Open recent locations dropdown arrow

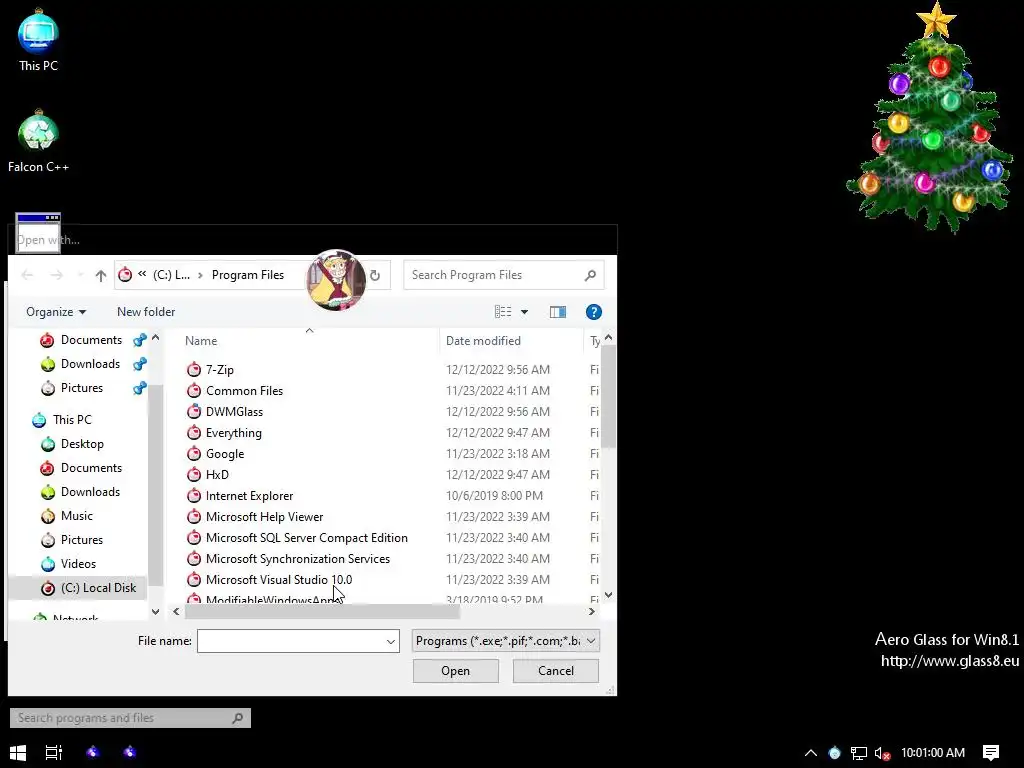[81, 276]
